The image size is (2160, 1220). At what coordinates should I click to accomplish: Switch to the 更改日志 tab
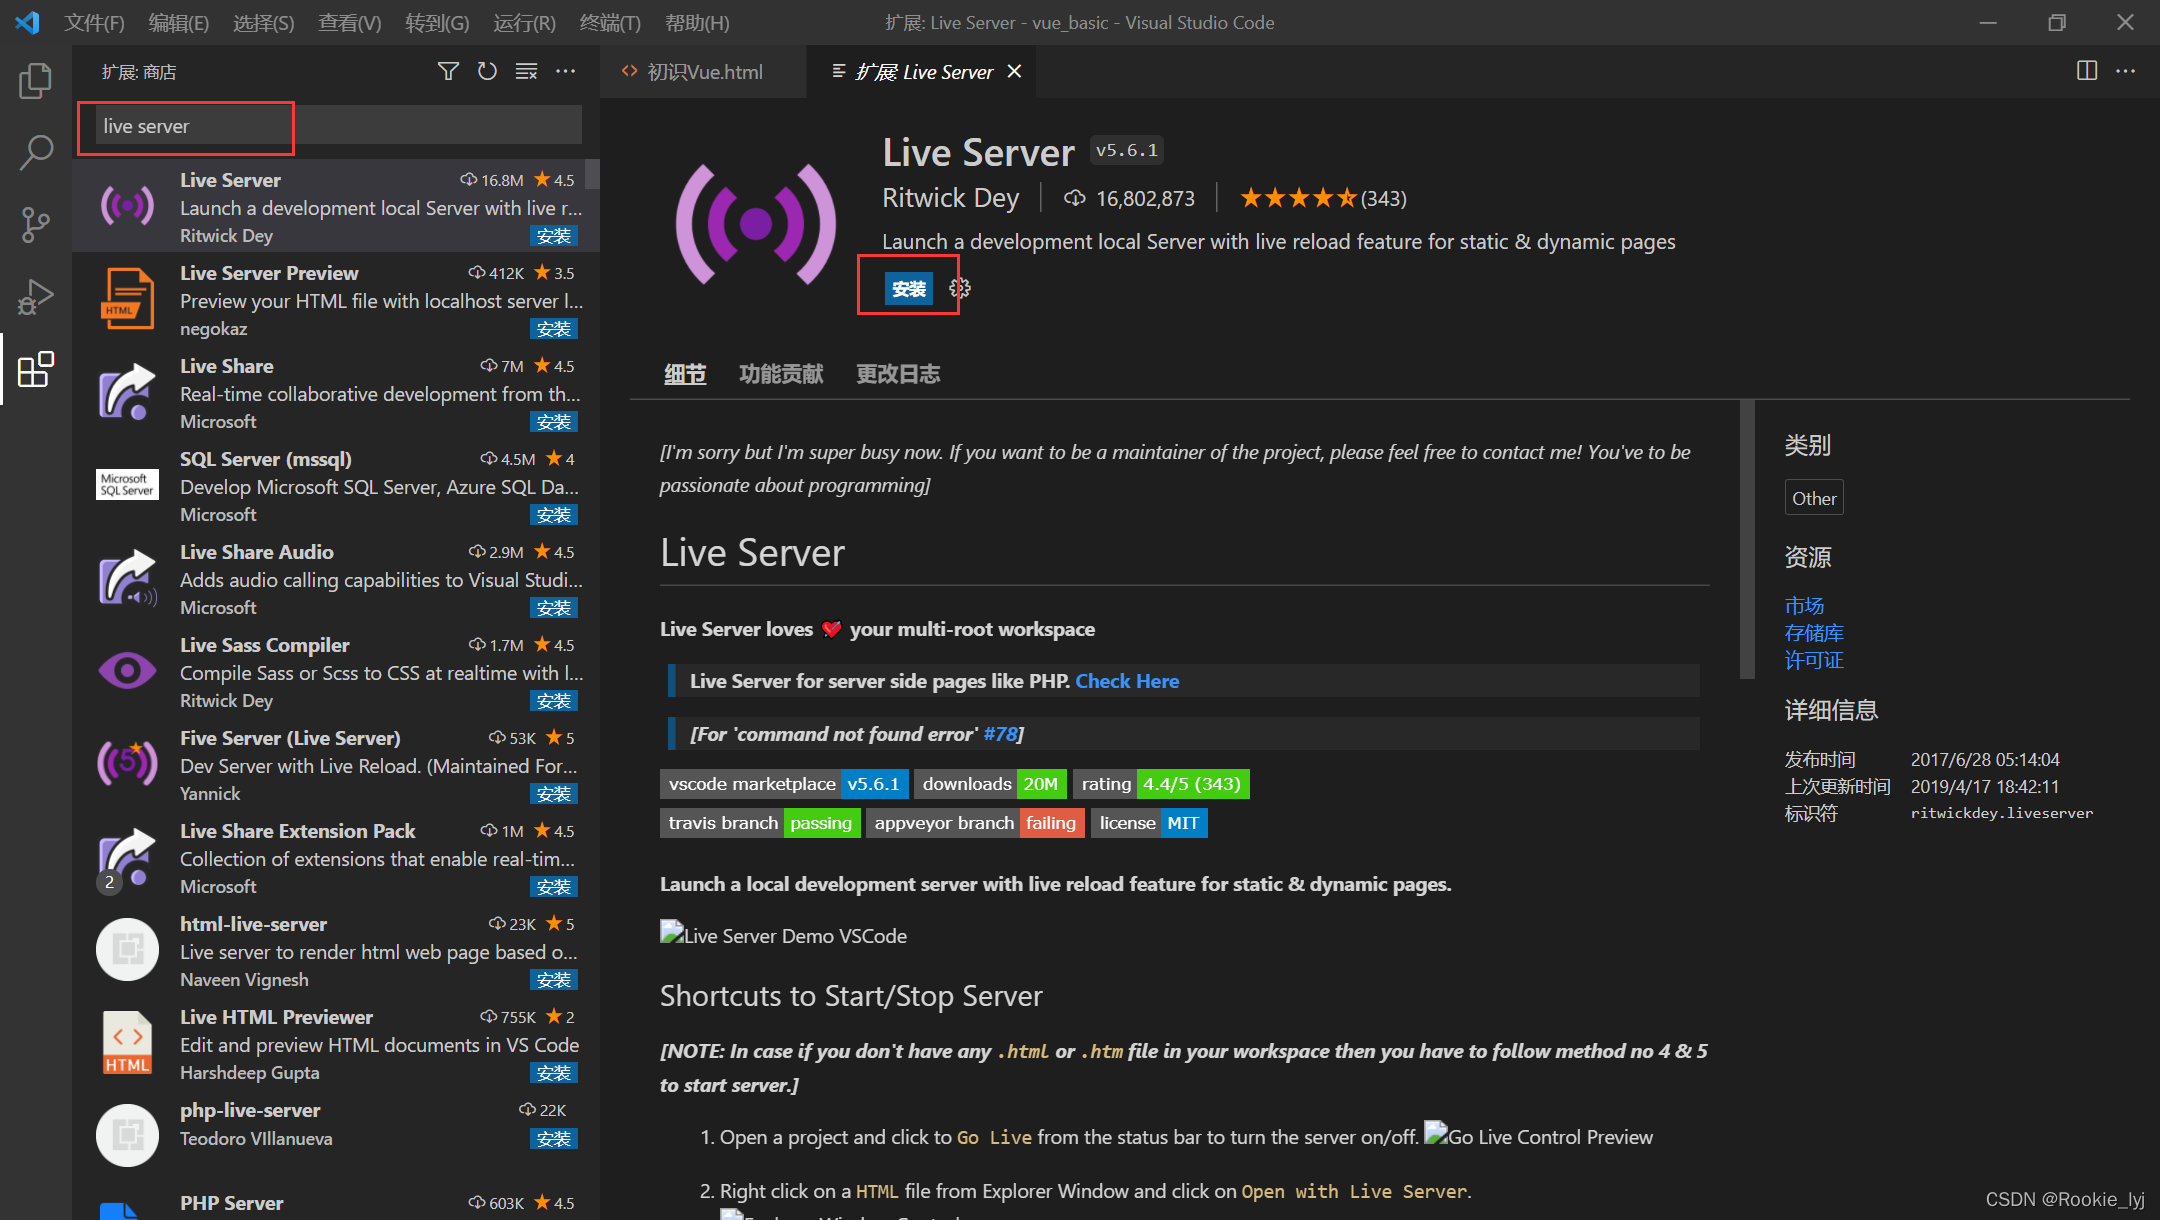click(897, 374)
